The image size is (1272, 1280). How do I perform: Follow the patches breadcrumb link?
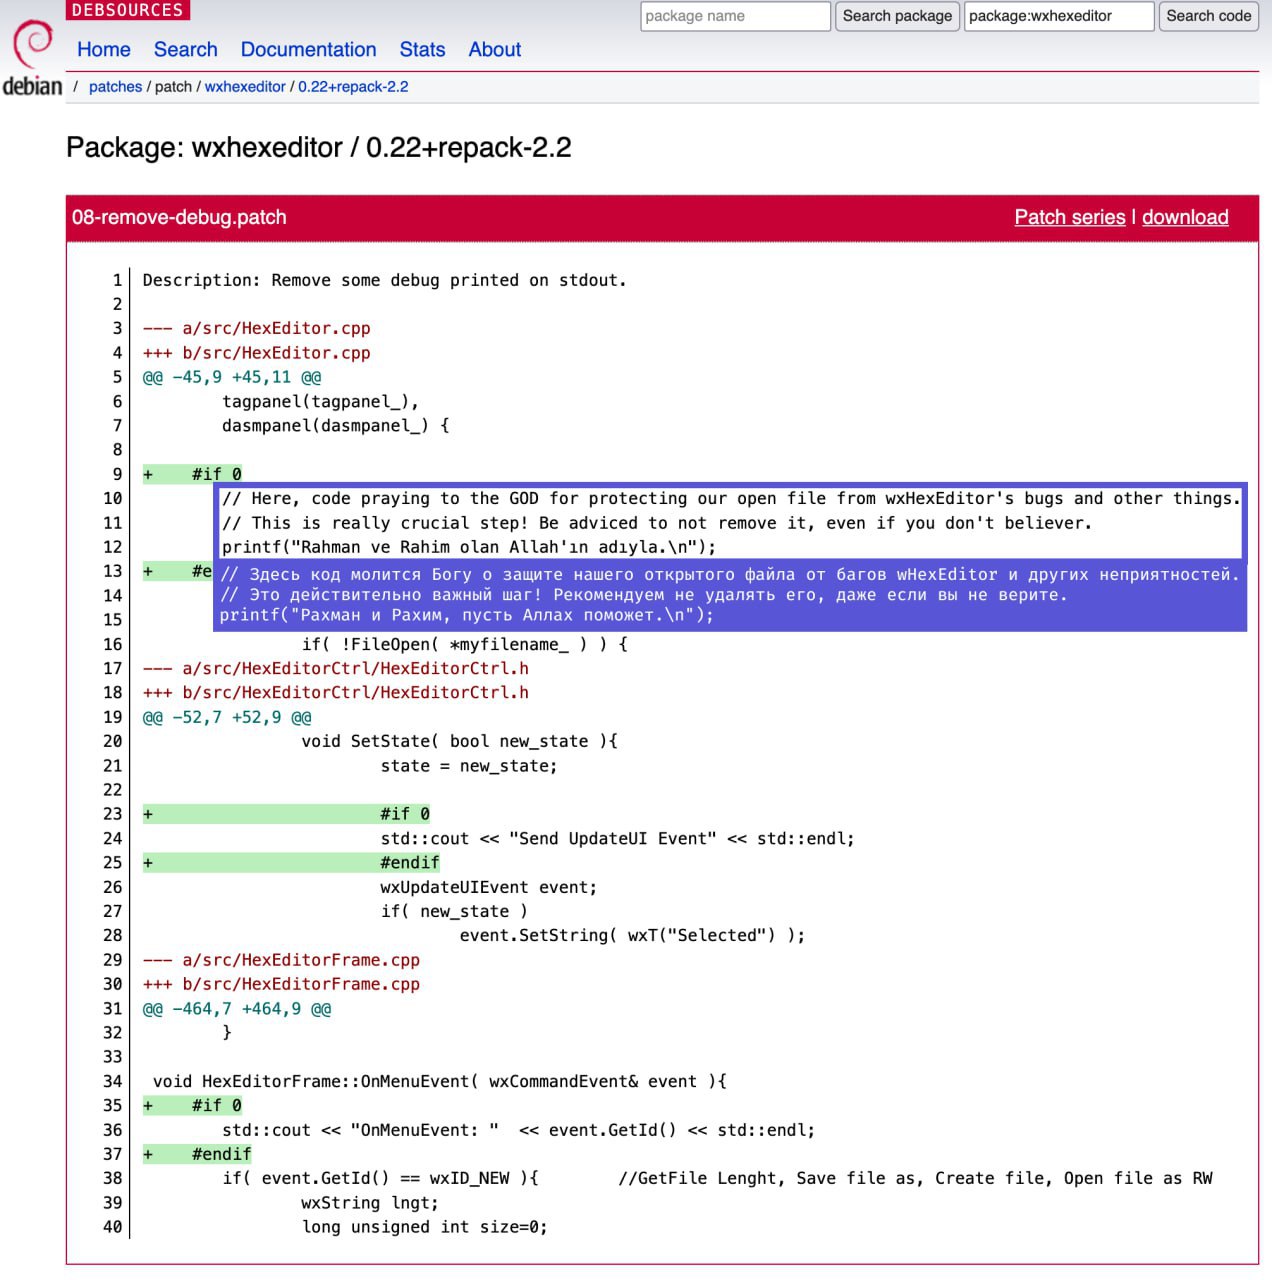pos(115,87)
